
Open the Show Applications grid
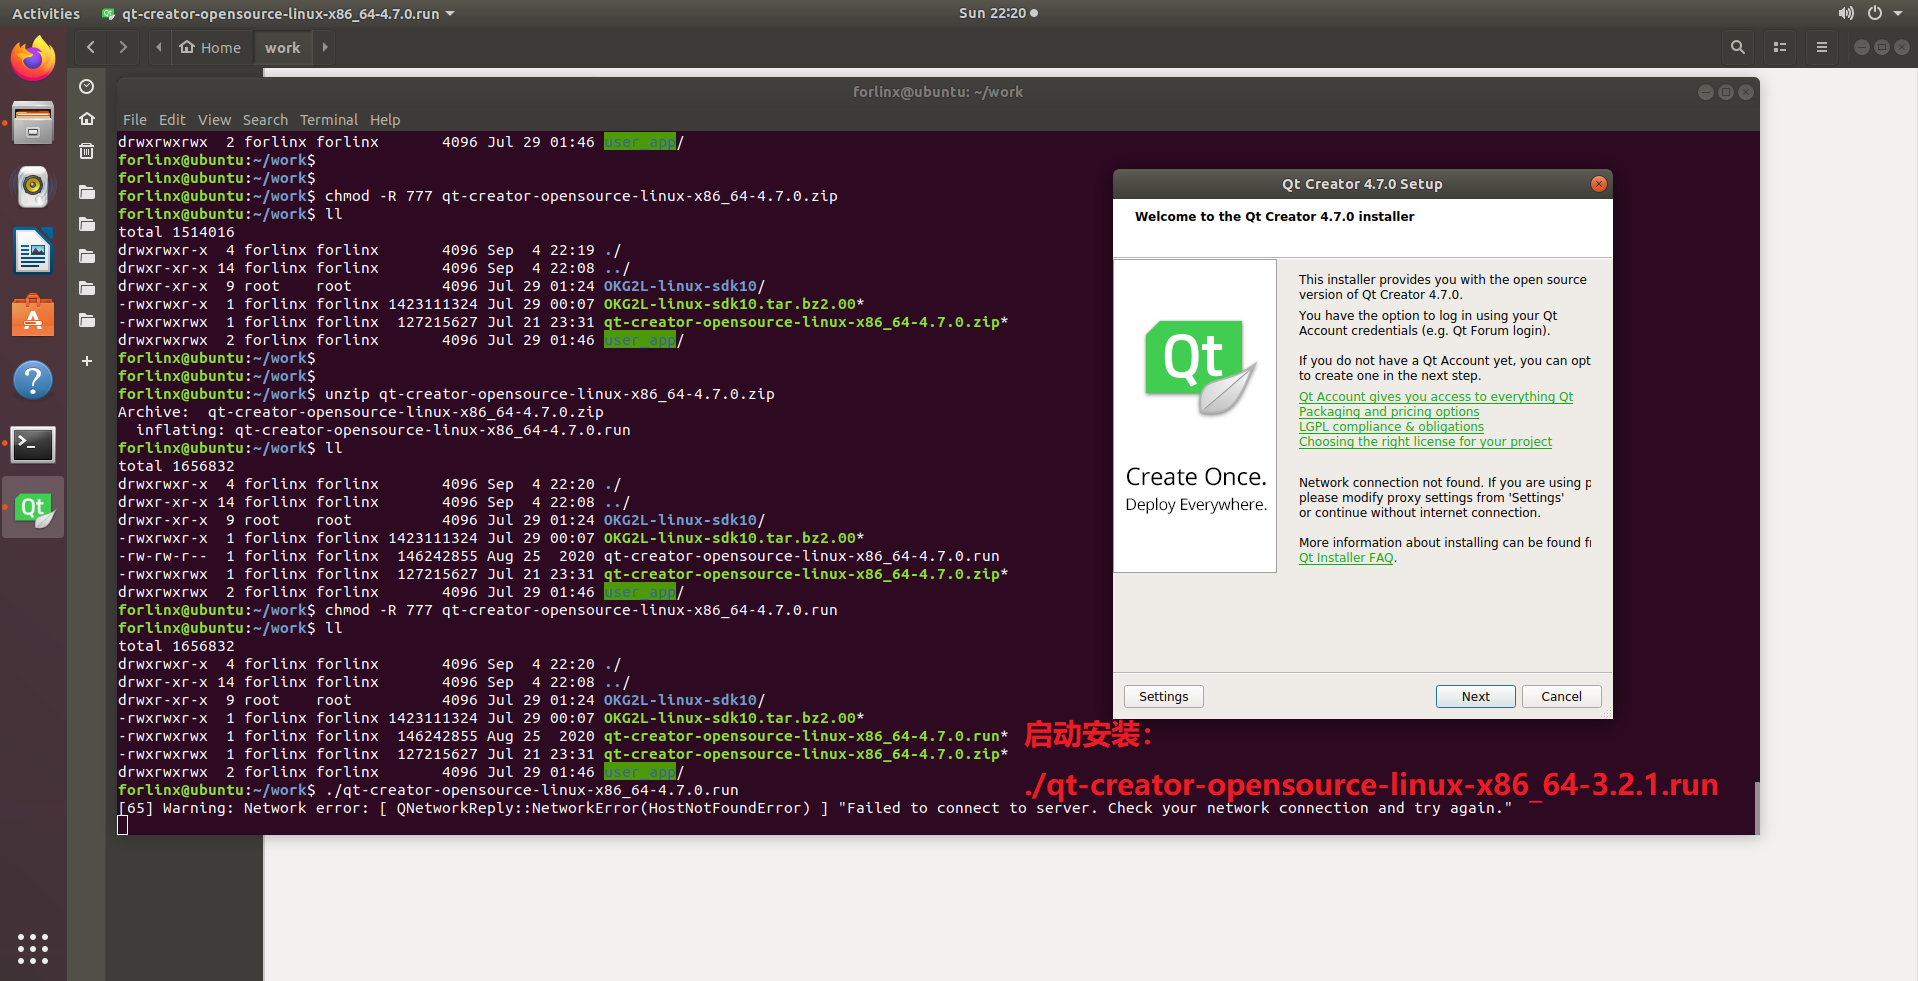(x=33, y=948)
